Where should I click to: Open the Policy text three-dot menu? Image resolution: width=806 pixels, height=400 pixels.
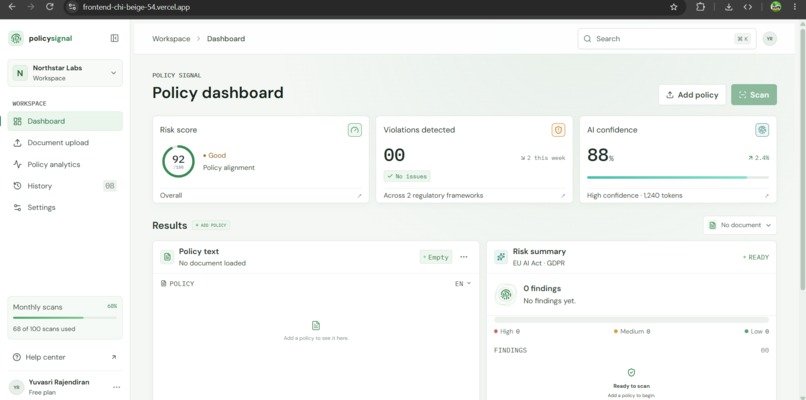point(464,257)
